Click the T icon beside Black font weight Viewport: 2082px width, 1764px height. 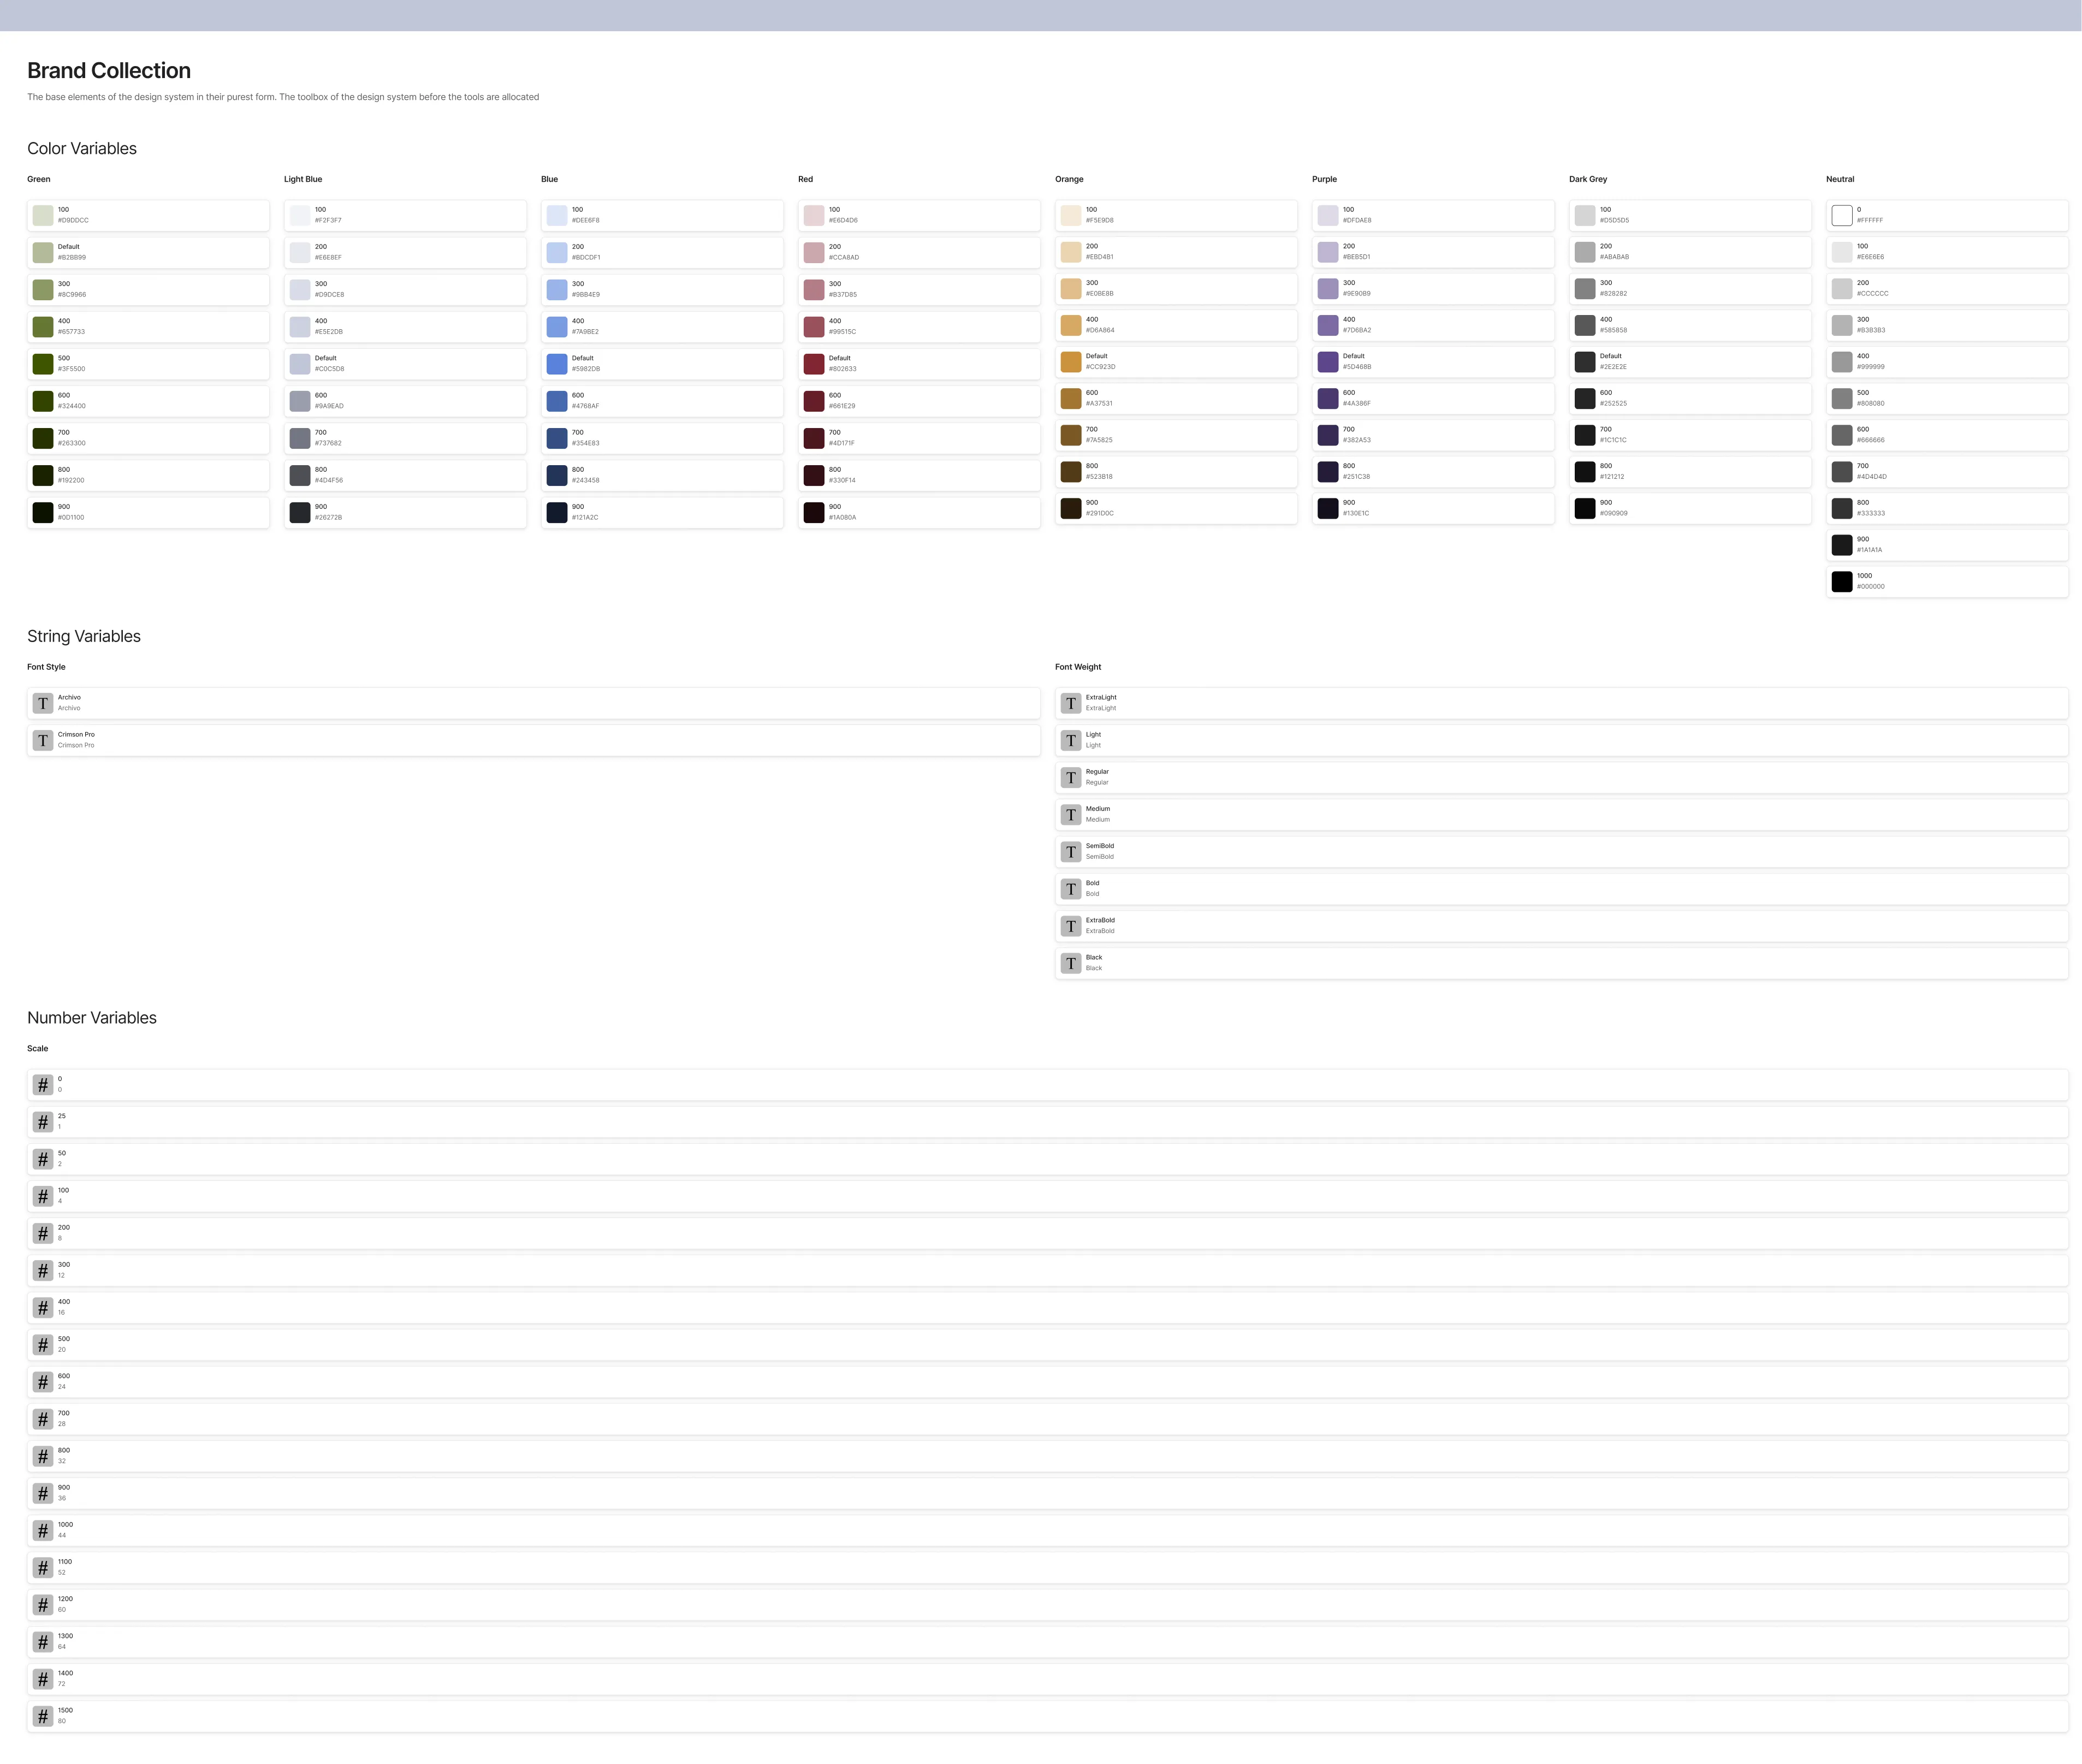click(1071, 963)
